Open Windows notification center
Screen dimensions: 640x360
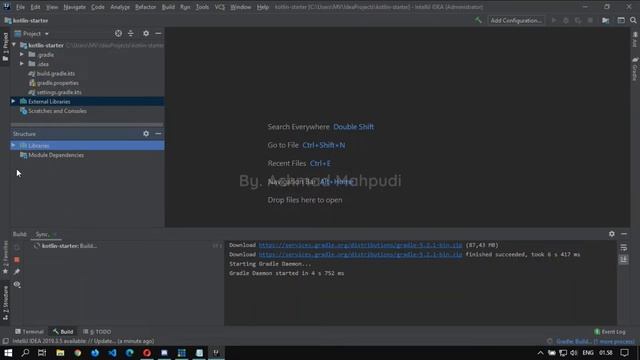tap(624, 353)
